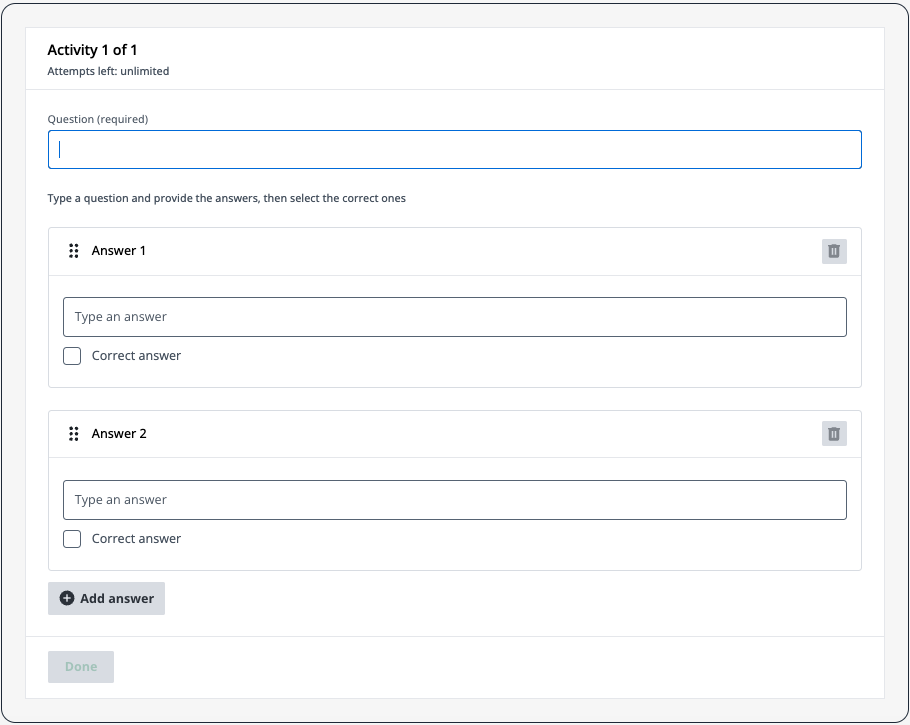The width and height of the screenshot is (910, 725).
Task: Grab the drag handle for Answer 2
Action: click(73, 434)
